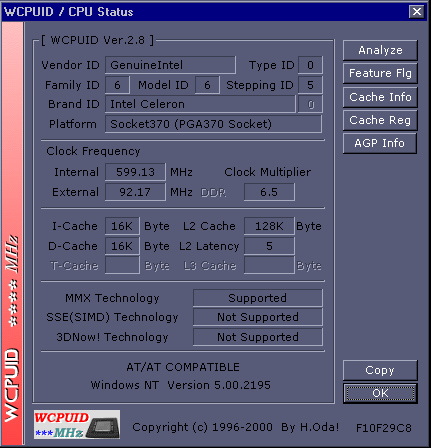Confirm with the OK button
The height and width of the screenshot is (448, 431).
(380, 393)
